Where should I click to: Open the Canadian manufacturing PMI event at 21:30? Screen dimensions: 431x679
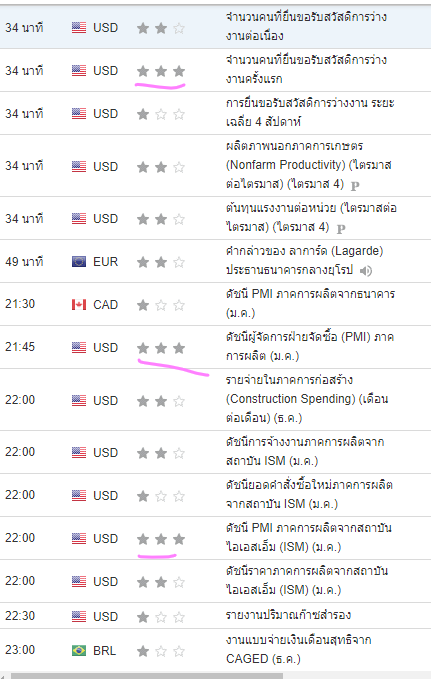310,303
